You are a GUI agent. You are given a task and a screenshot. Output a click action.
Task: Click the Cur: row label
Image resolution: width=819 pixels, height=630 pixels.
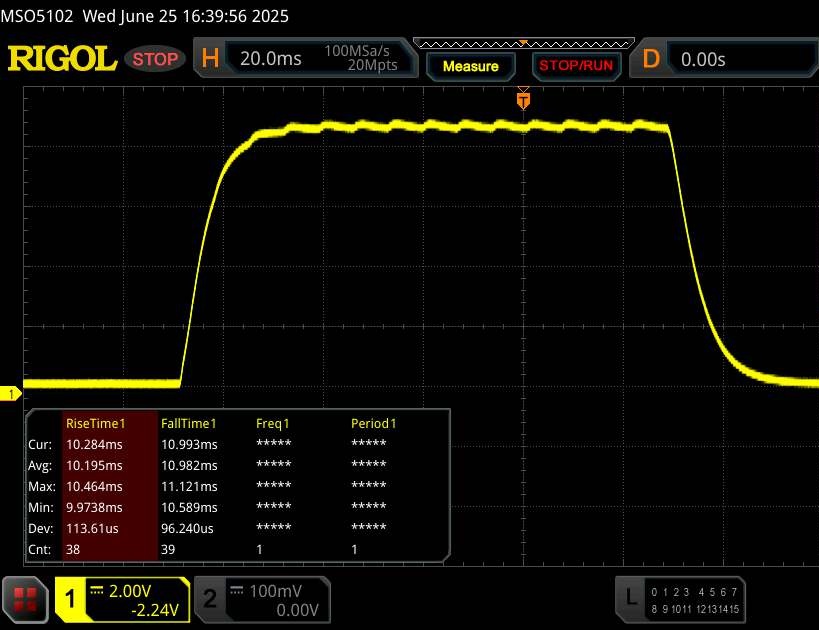tap(40, 445)
